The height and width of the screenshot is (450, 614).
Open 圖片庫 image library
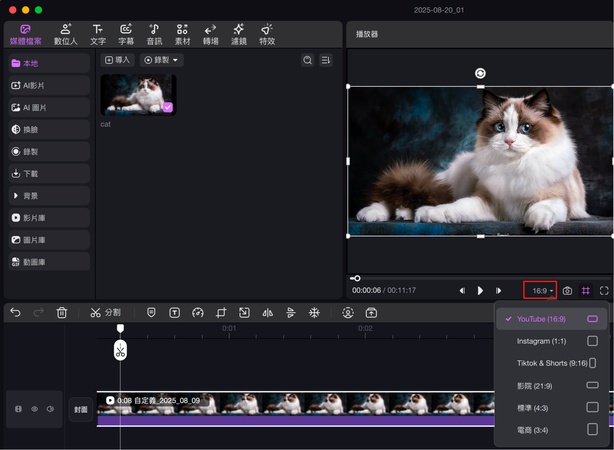coord(49,240)
